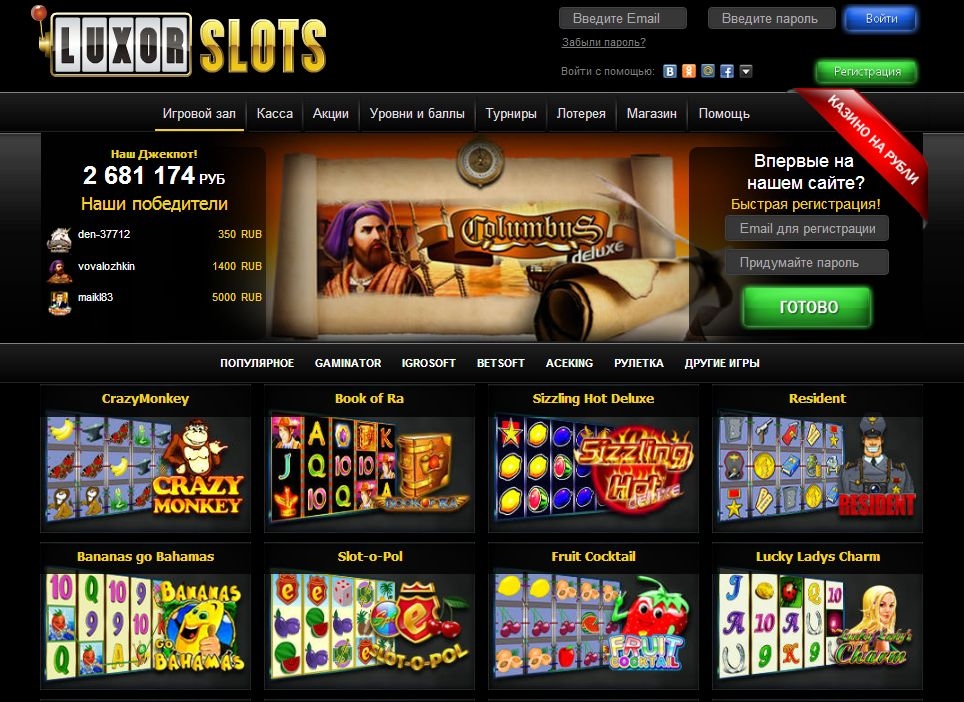
Task: Open the Турниры menu item
Action: pos(511,114)
